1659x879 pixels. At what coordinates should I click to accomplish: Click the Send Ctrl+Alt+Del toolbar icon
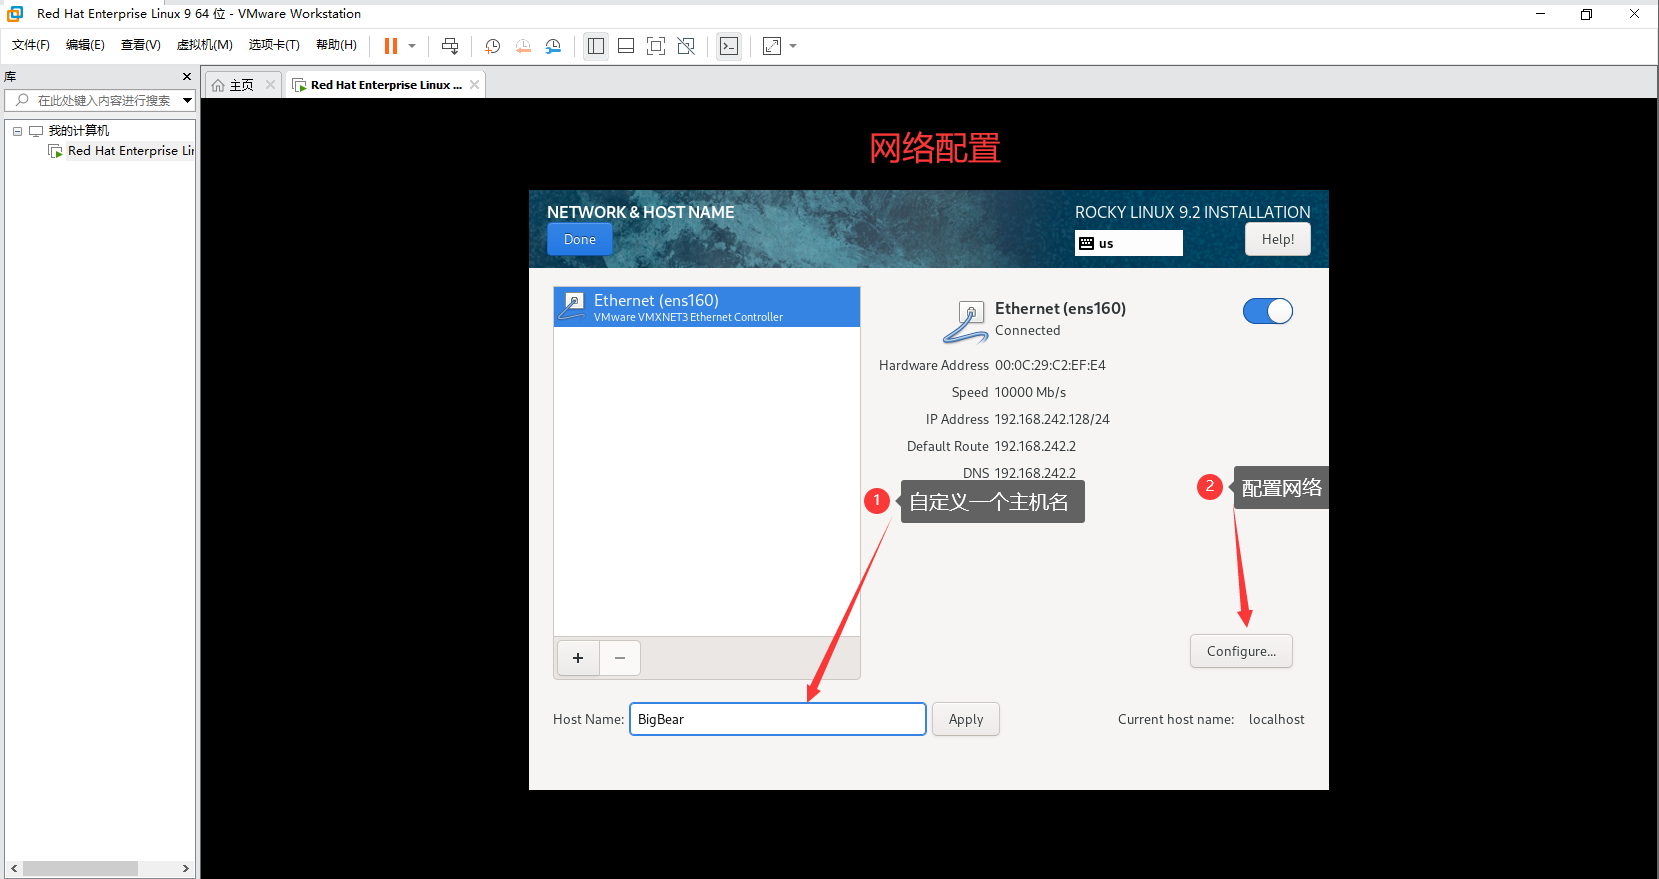(x=450, y=46)
